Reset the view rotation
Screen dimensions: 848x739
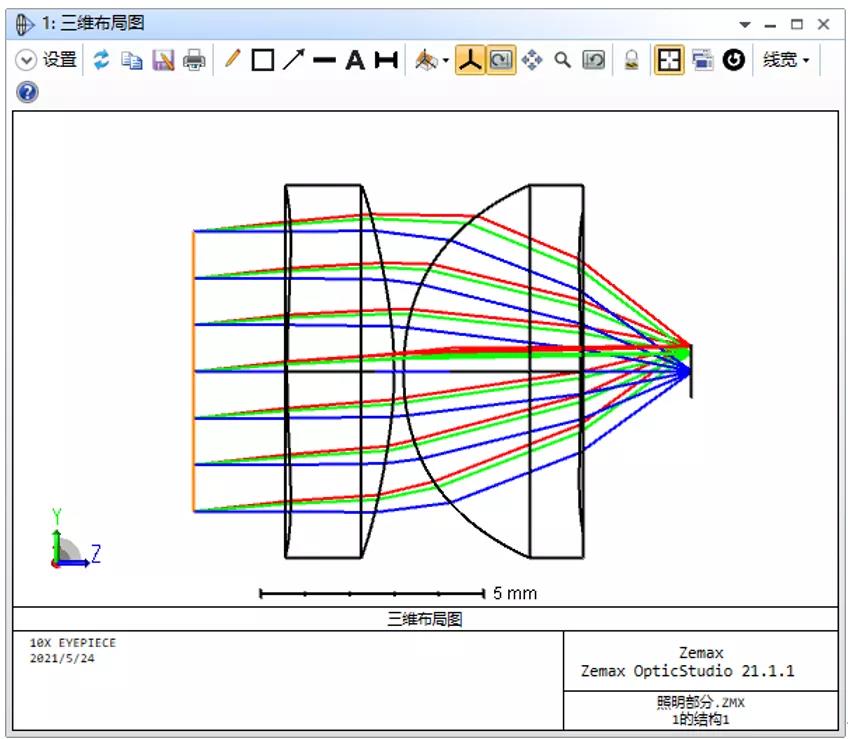(593, 60)
